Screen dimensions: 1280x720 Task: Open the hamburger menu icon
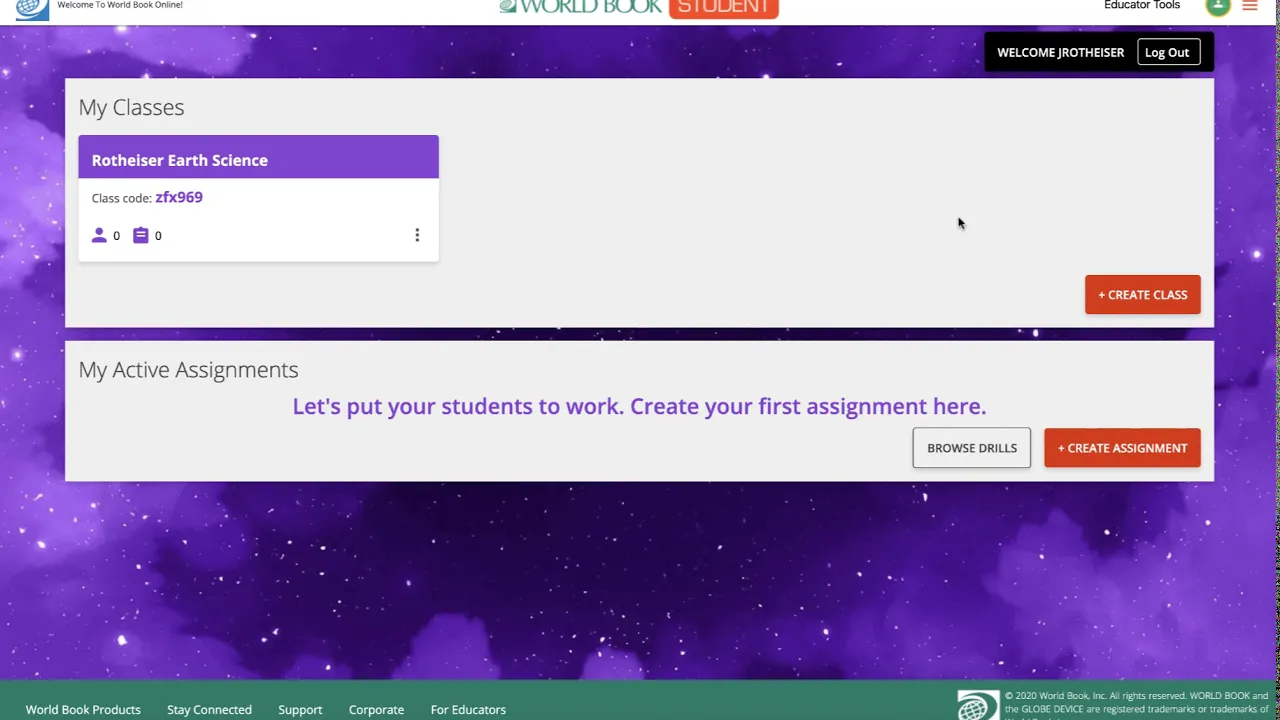(1250, 6)
